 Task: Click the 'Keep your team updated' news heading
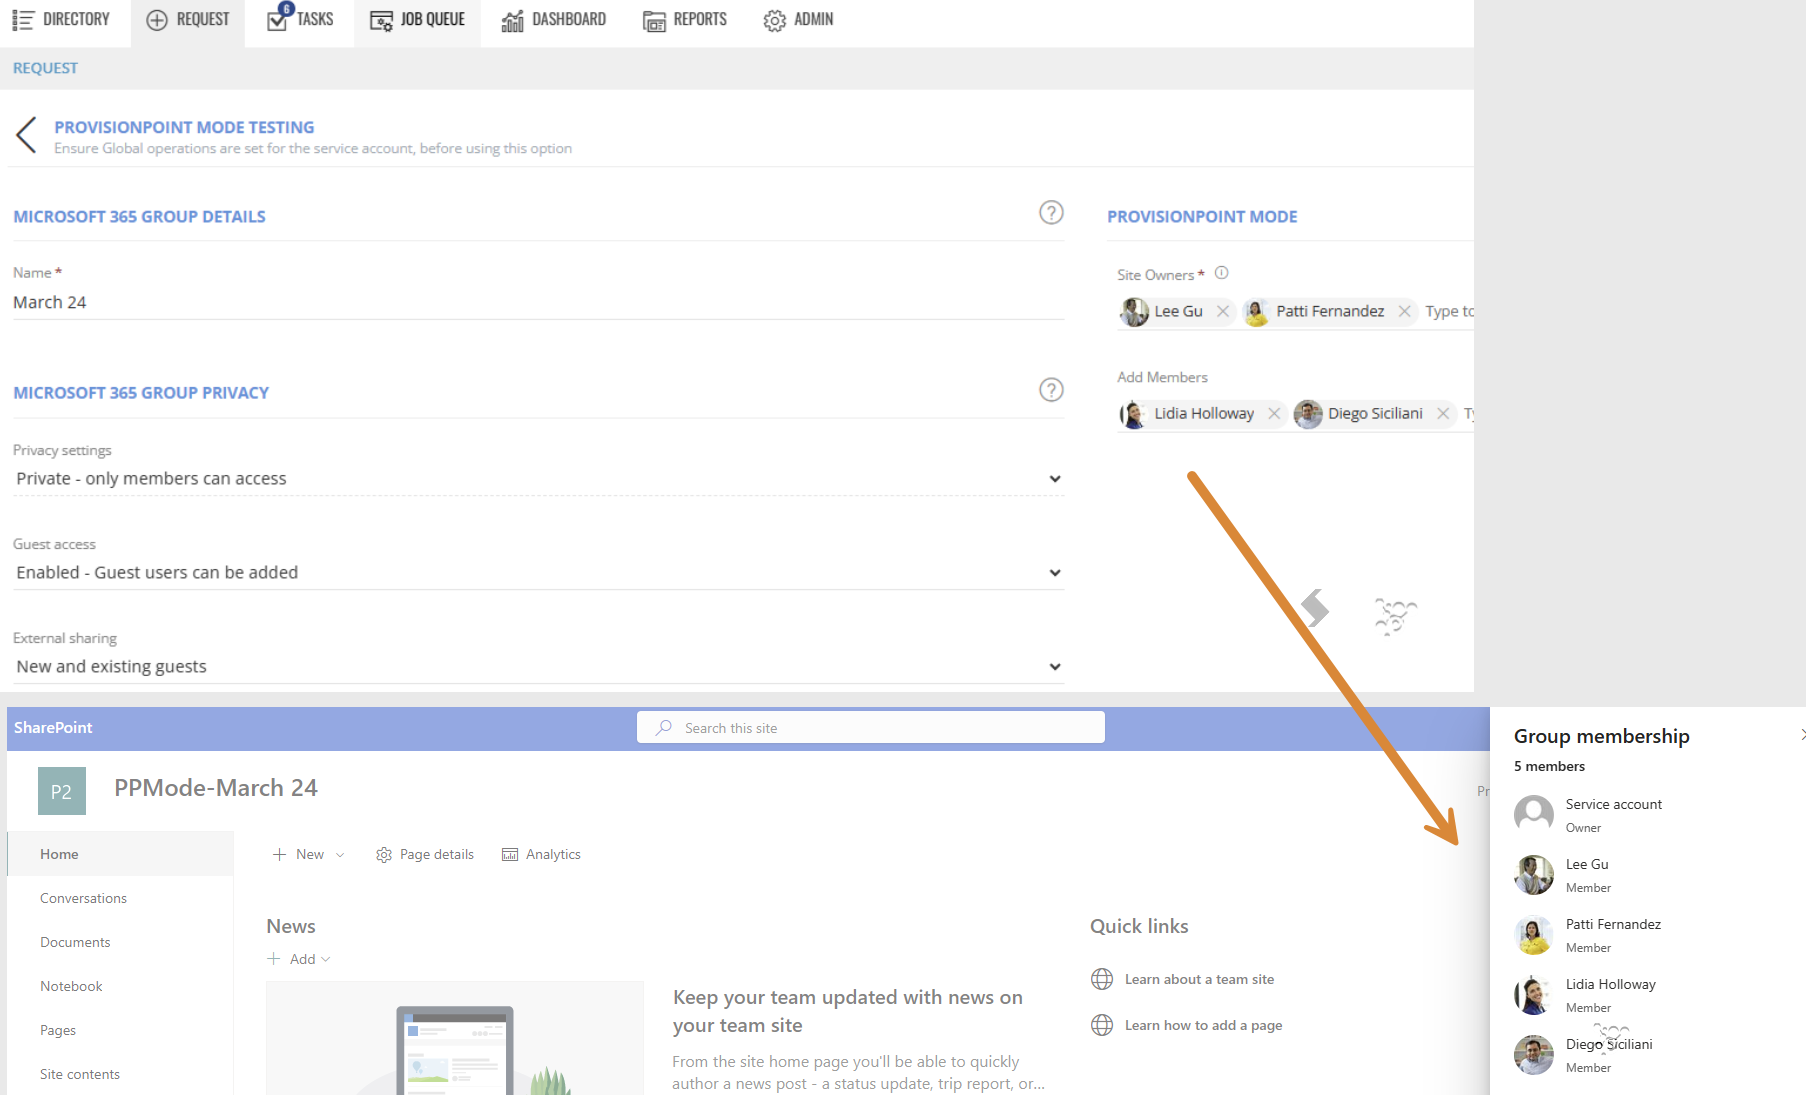pyautogui.click(x=848, y=1011)
